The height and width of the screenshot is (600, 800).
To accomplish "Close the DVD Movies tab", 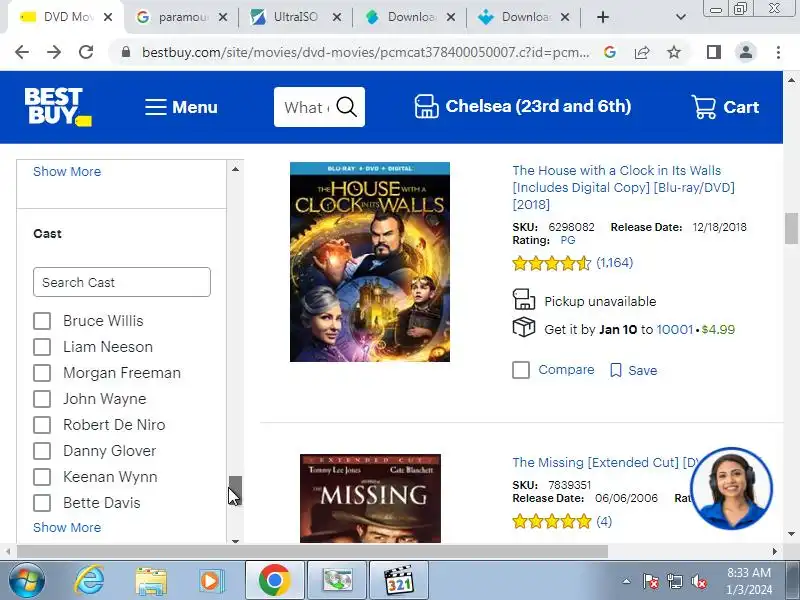I will (x=108, y=17).
